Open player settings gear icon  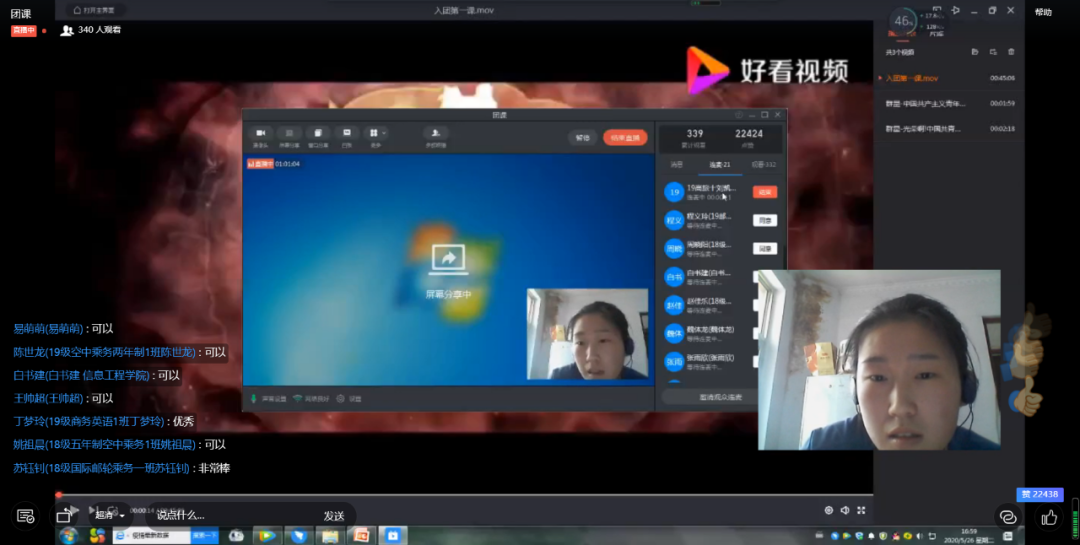click(x=828, y=511)
